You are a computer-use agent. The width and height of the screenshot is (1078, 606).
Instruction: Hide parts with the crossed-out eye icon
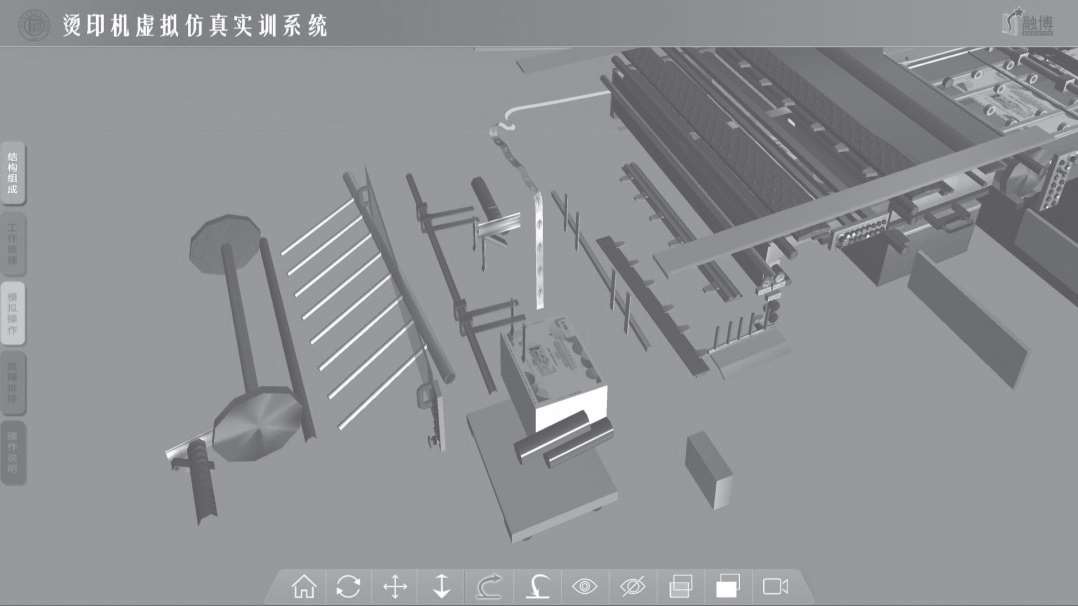click(x=633, y=586)
